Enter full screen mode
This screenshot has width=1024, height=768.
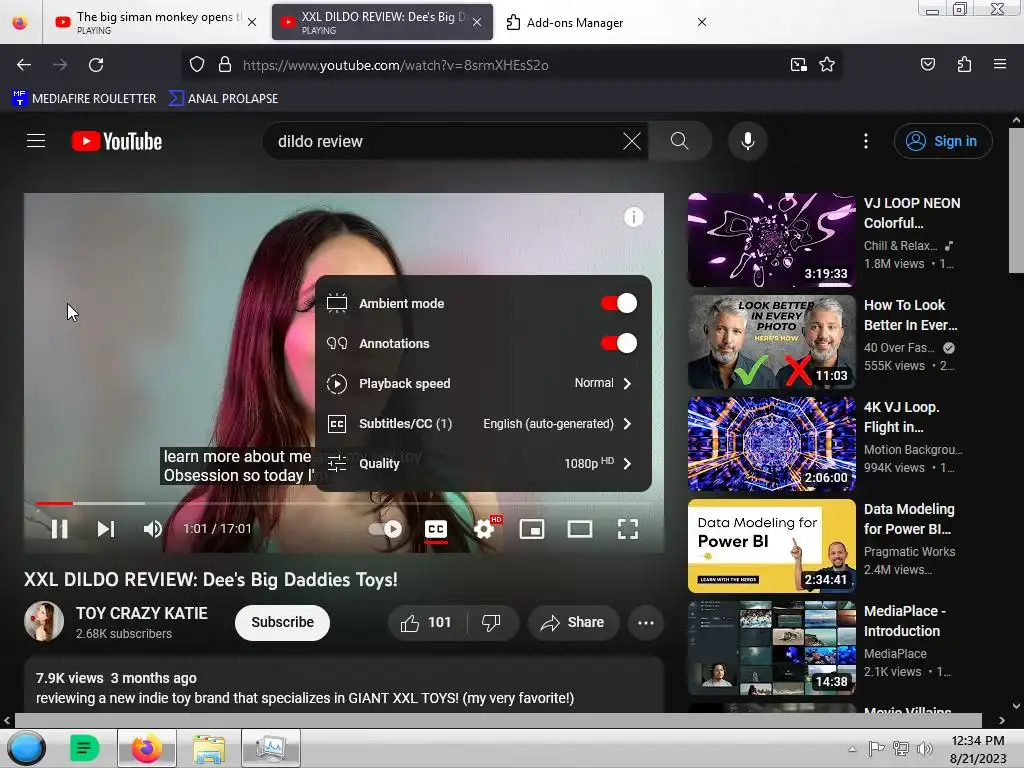pyautogui.click(x=628, y=529)
